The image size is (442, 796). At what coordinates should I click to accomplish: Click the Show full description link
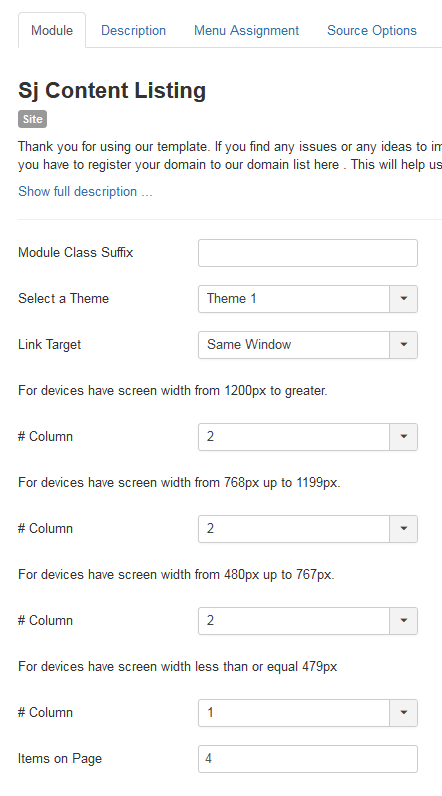(85, 191)
